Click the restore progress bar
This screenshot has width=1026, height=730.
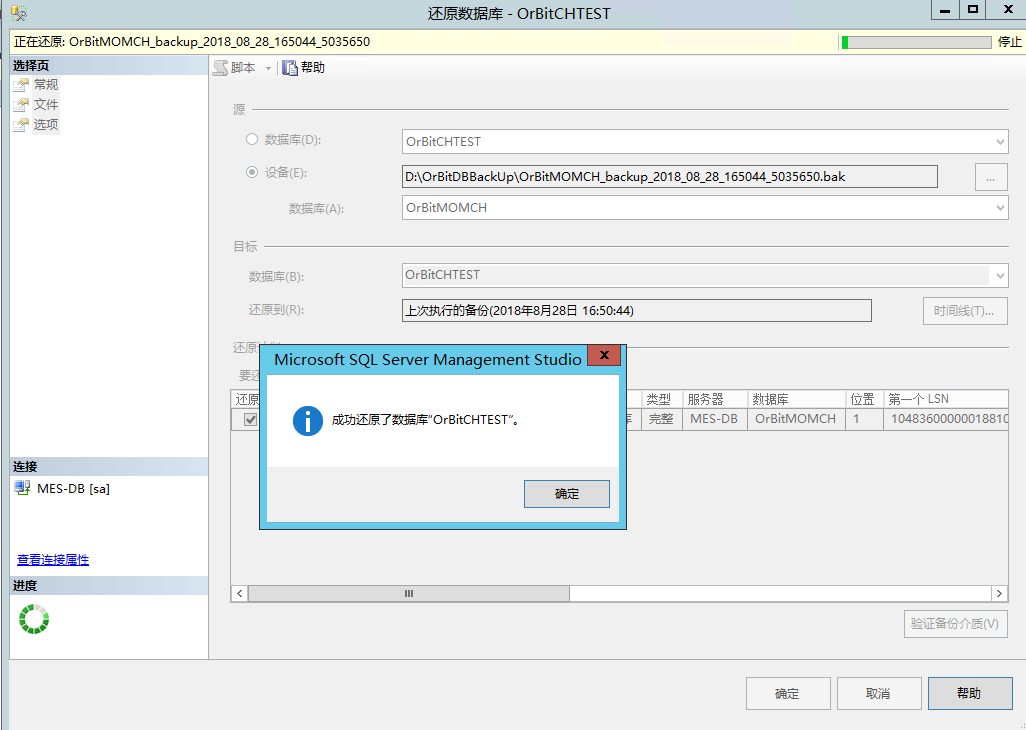tap(915, 42)
